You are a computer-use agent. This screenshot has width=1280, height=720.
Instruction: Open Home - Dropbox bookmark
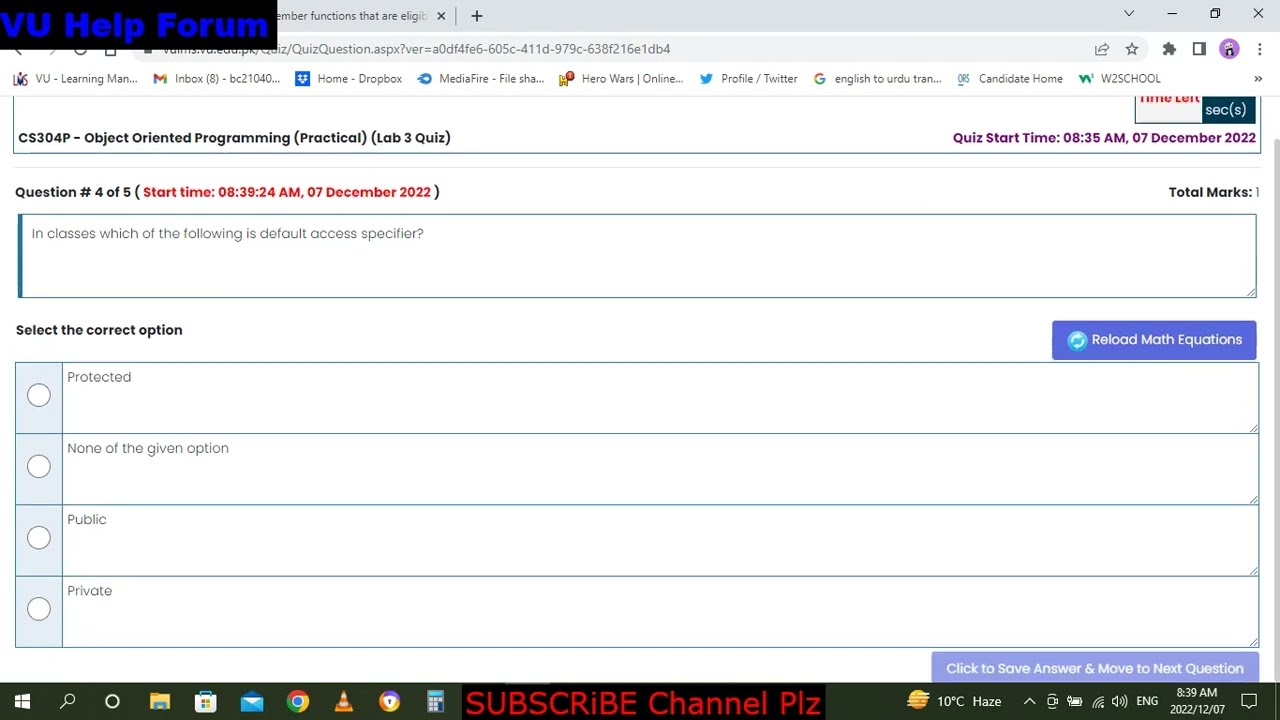(349, 79)
